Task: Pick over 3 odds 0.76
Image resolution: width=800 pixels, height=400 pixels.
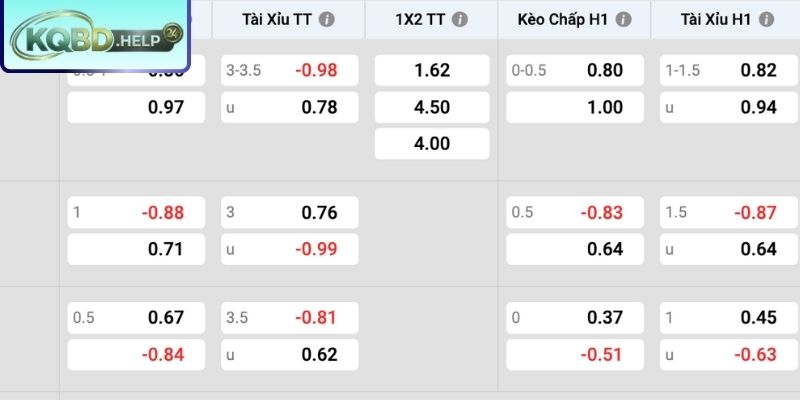Action: (290, 212)
